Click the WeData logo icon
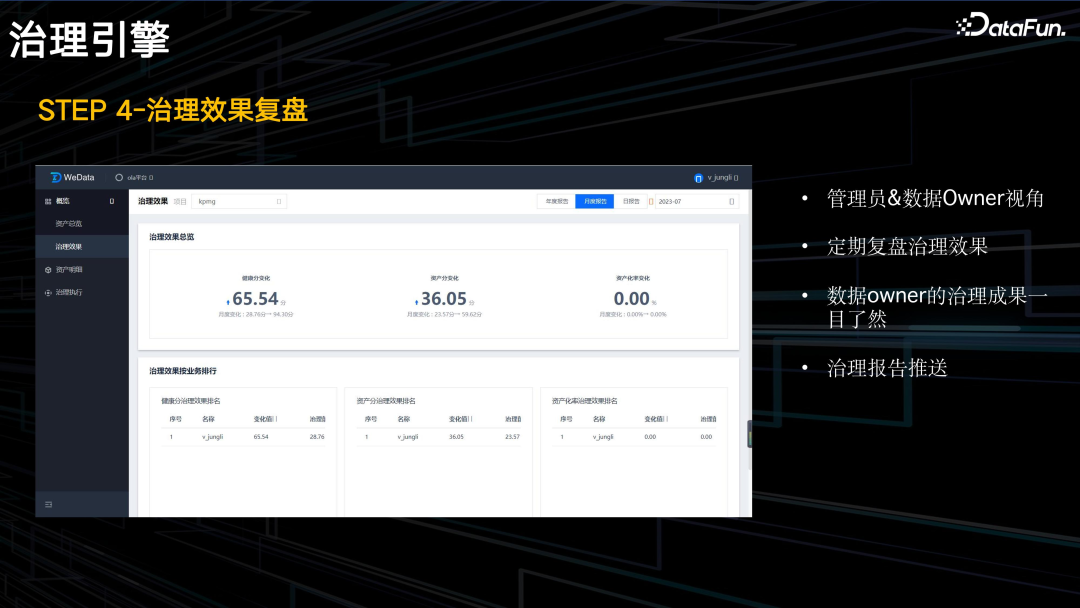The width and height of the screenshot is (1080, 608). (x=55, y=177)
